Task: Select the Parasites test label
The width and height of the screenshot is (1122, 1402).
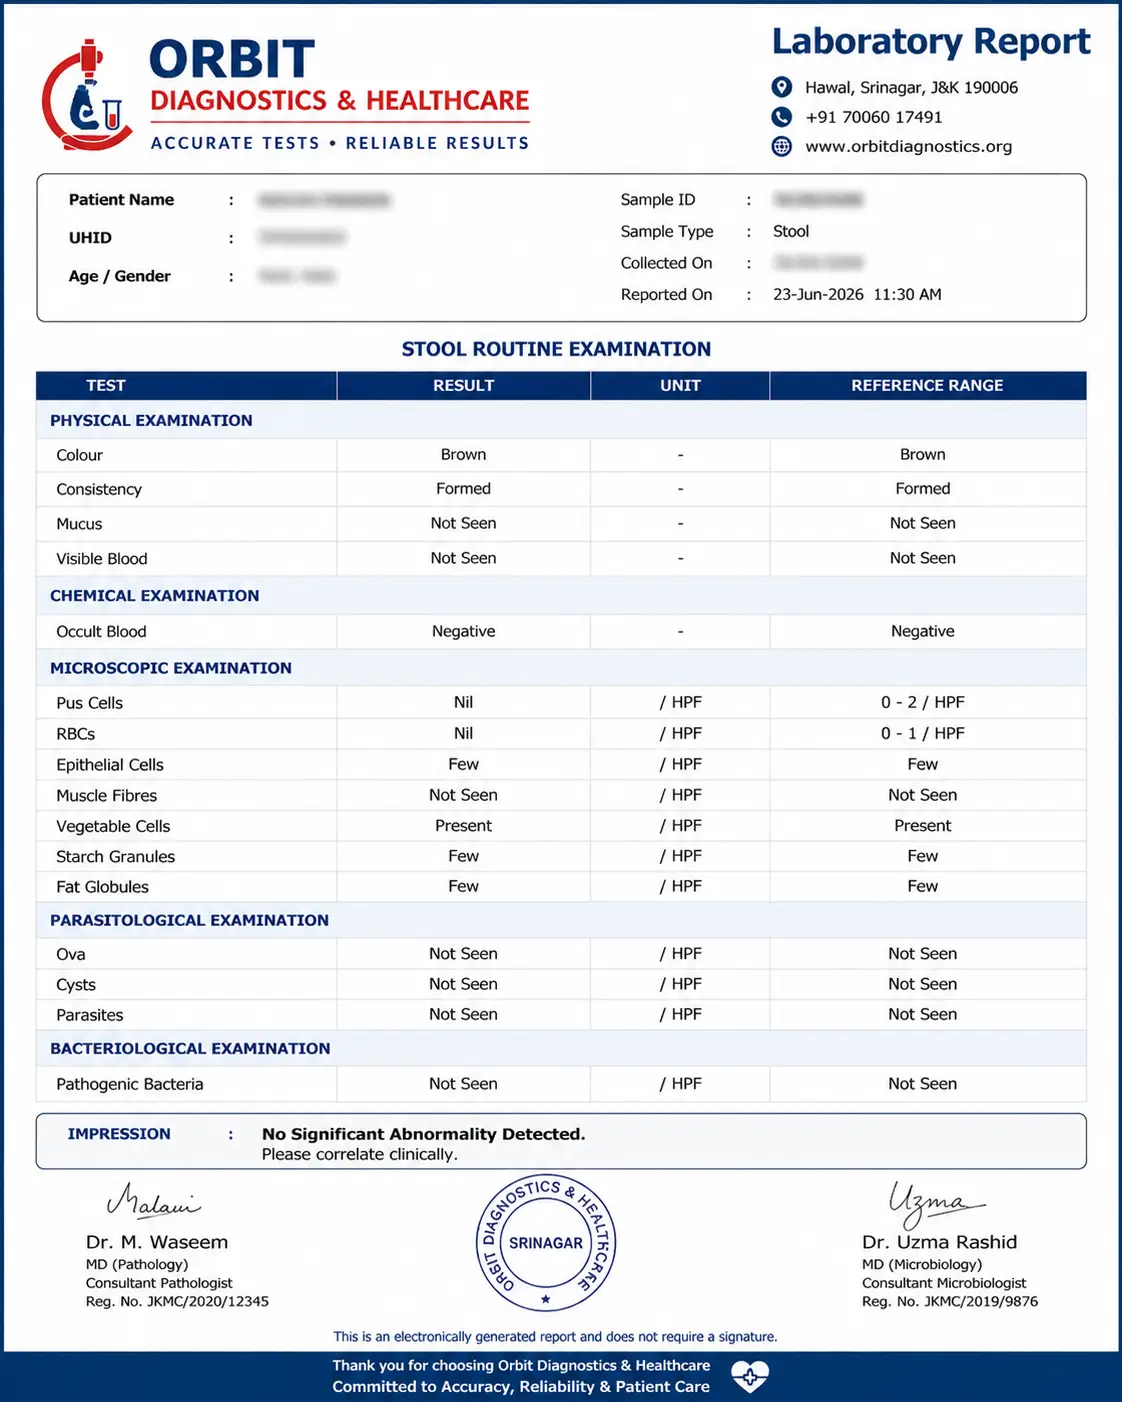Action: pos(89,1015)
